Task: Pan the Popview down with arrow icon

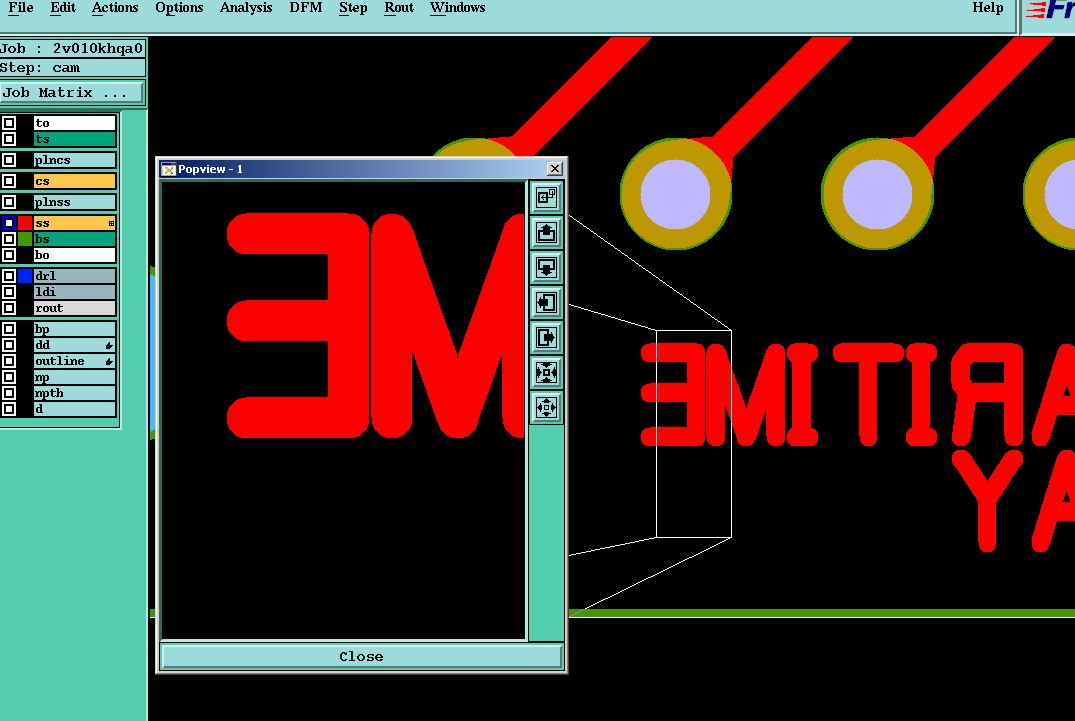Action: (x=546, y=267)
